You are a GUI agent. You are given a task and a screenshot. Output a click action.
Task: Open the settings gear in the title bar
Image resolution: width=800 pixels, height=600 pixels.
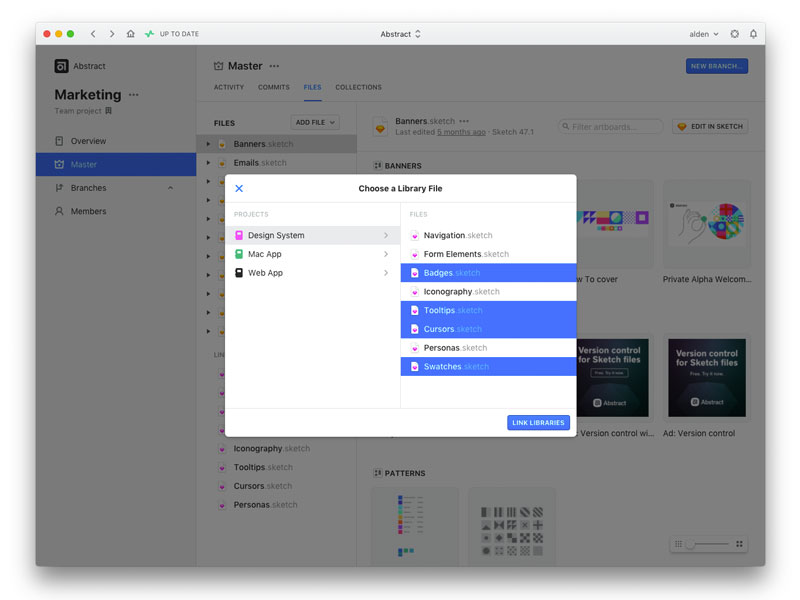(x=735, y=34)
